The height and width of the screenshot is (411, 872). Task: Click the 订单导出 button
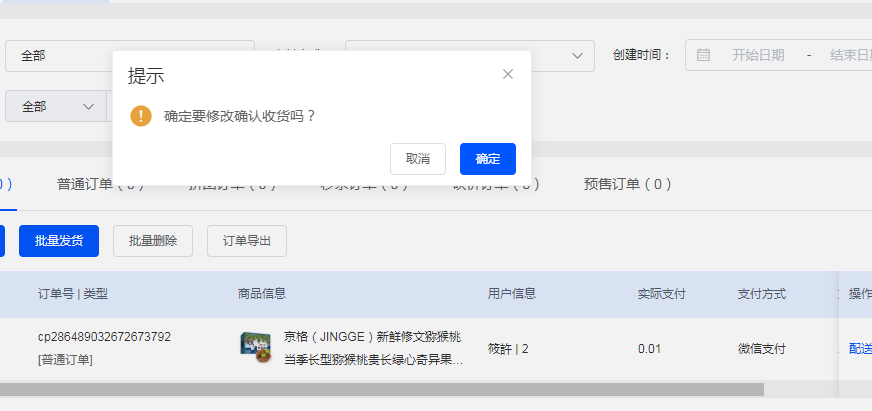pyautogui.click(x=247, y=241)
